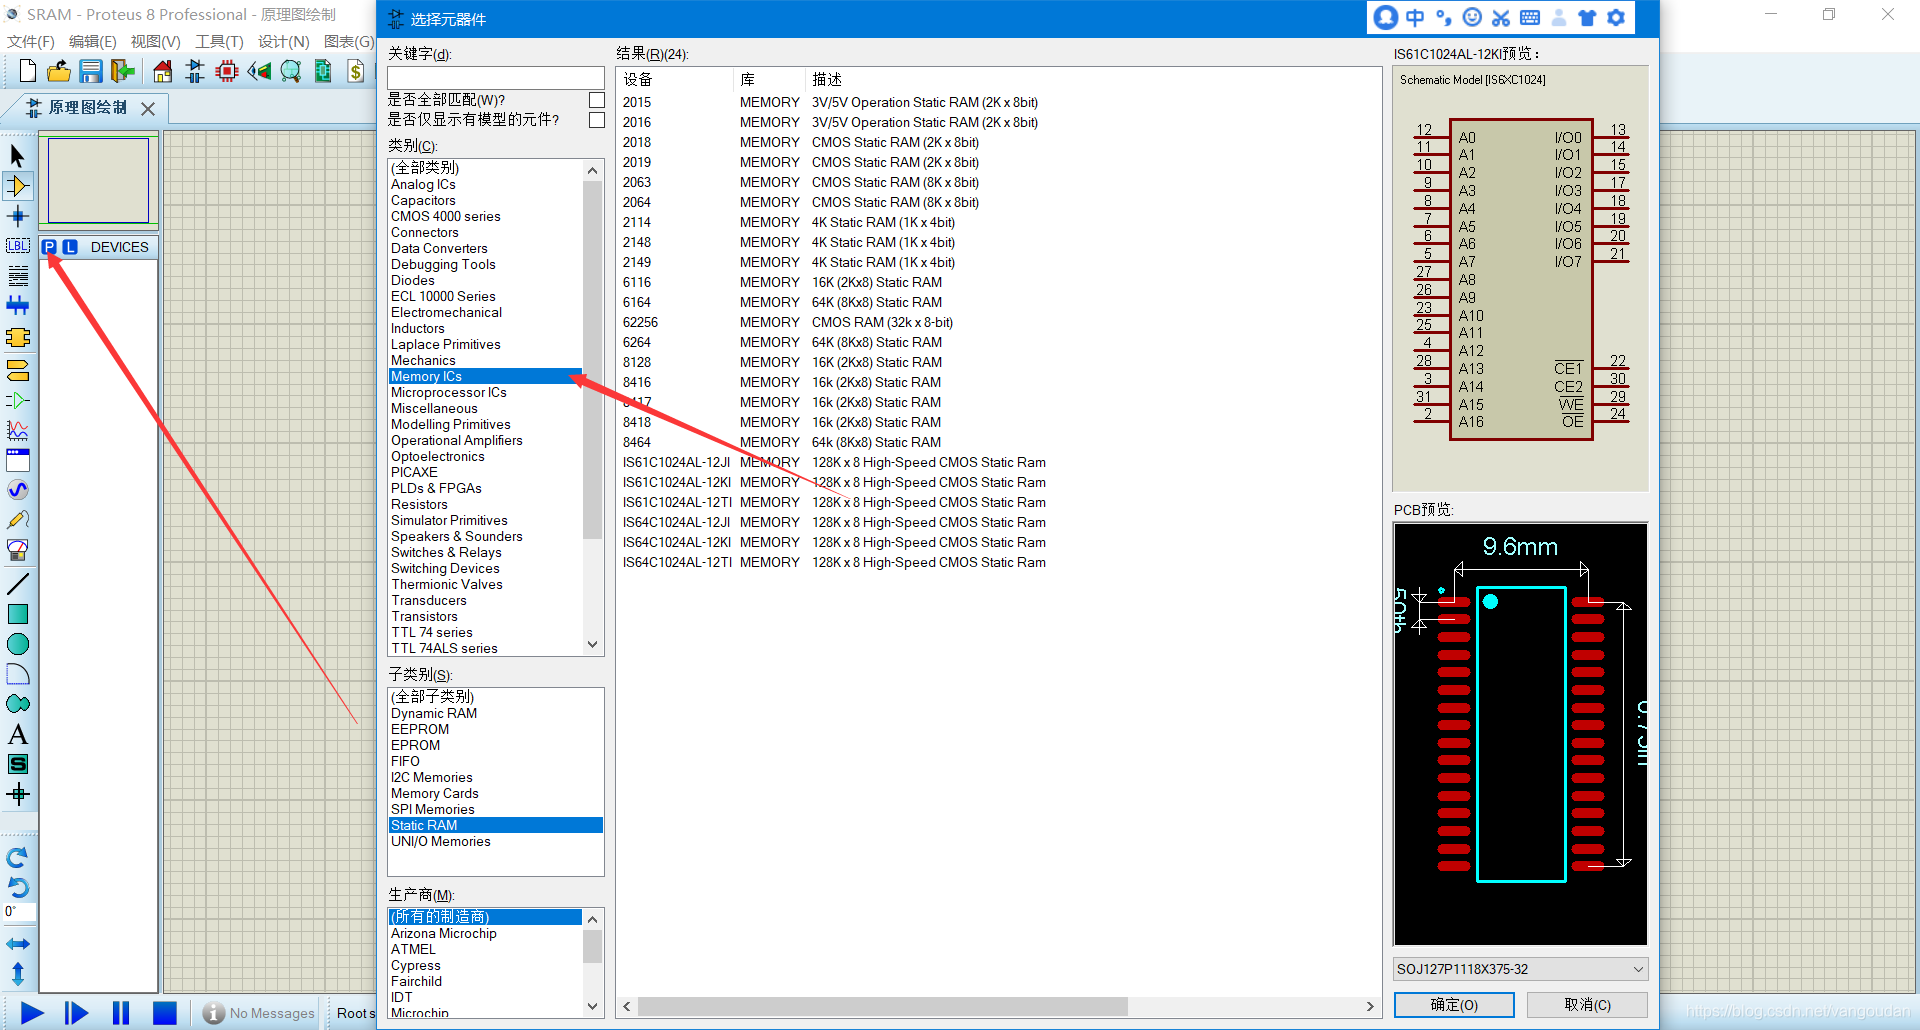This screenshot has height=1030, width=1920.
Task: Open the Bill of Materials dollar icon
Action: [x=356, y=71]
